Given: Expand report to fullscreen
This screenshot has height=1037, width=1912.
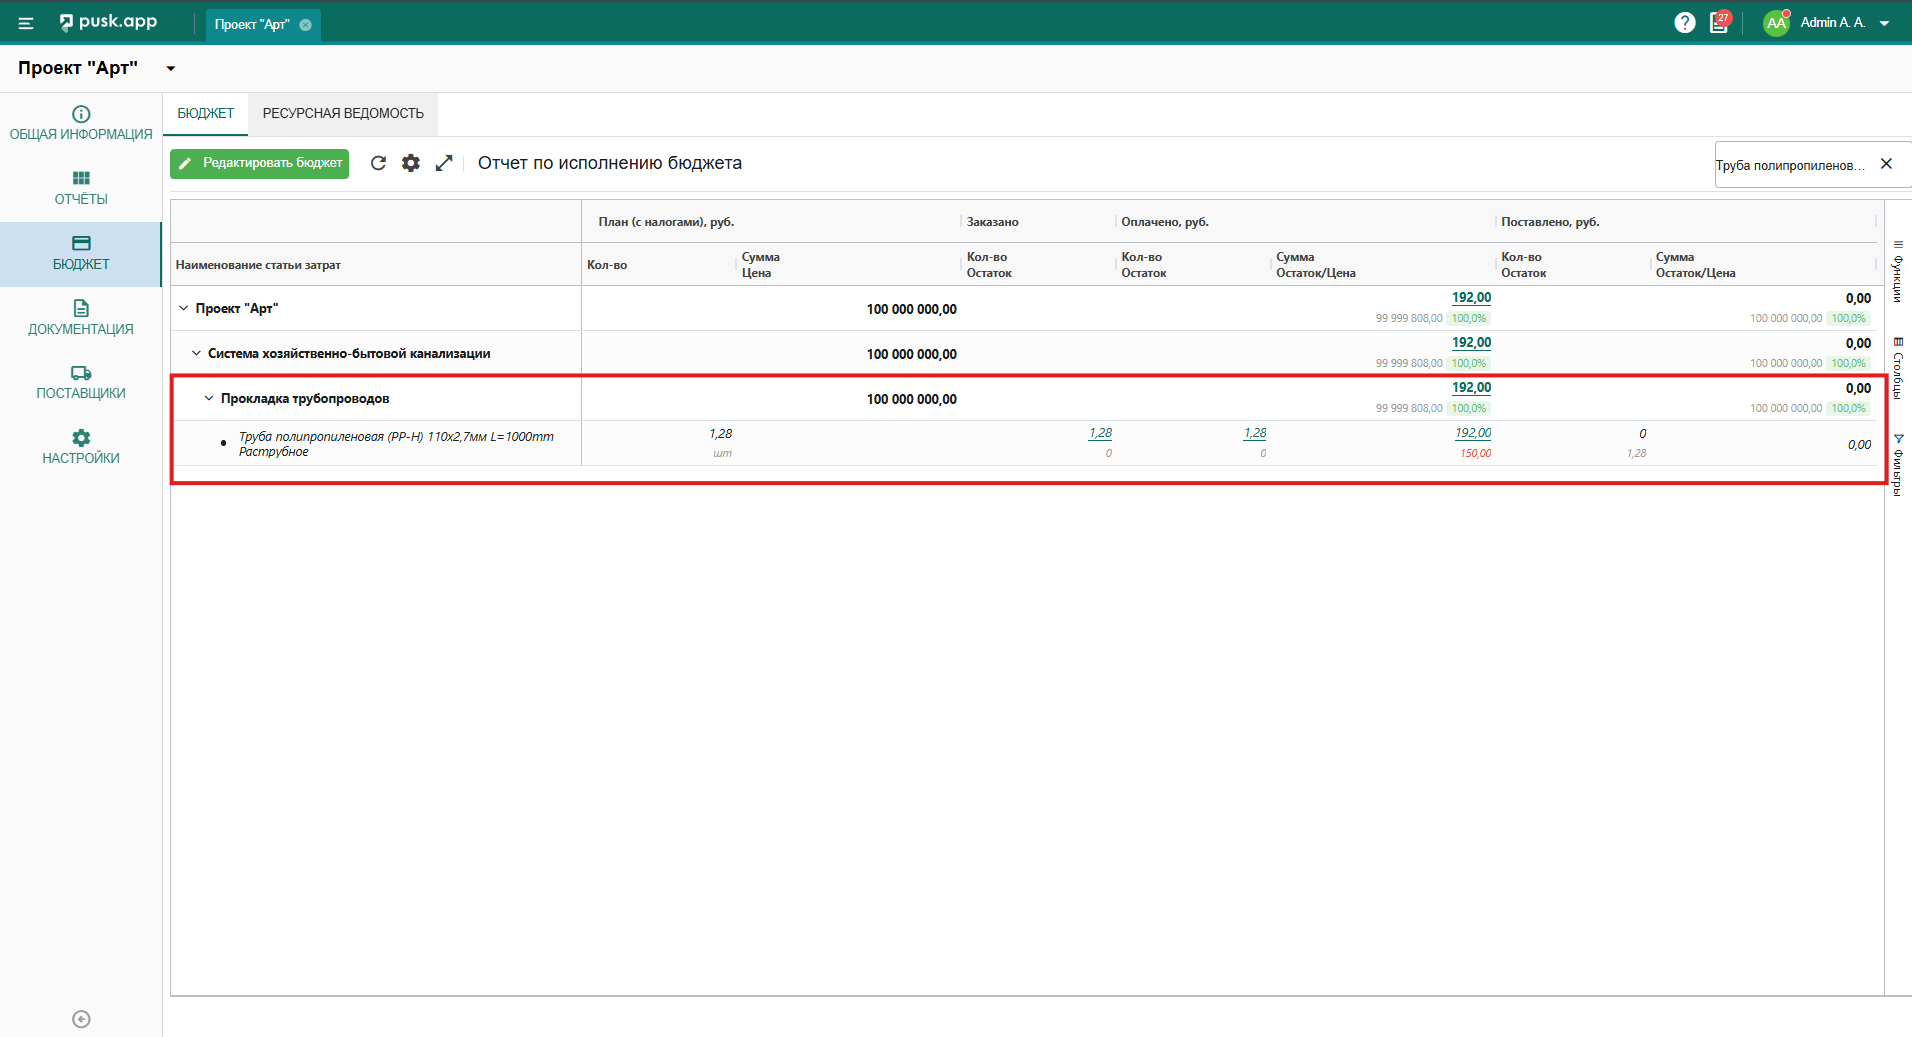Looking at the screenshot, I should click(x=444, y=163).
